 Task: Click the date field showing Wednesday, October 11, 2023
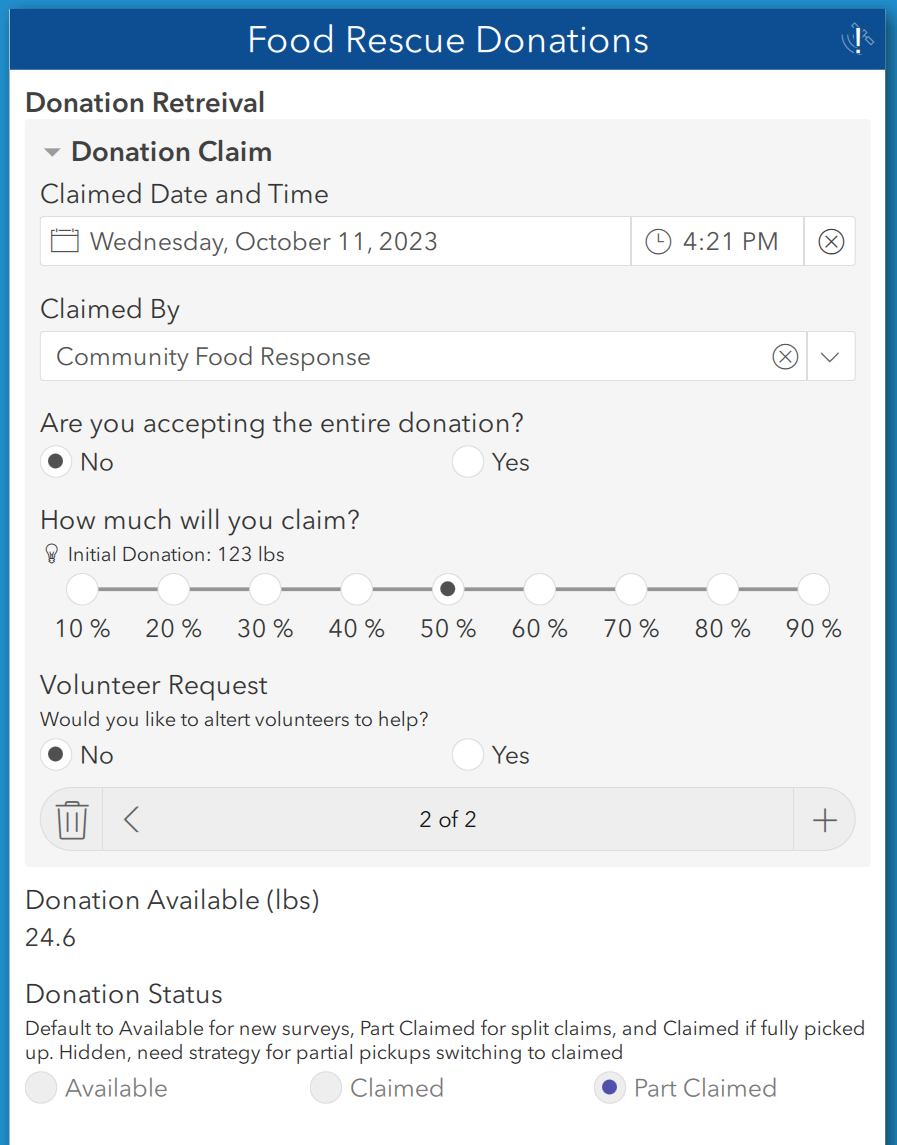(300, 241)
